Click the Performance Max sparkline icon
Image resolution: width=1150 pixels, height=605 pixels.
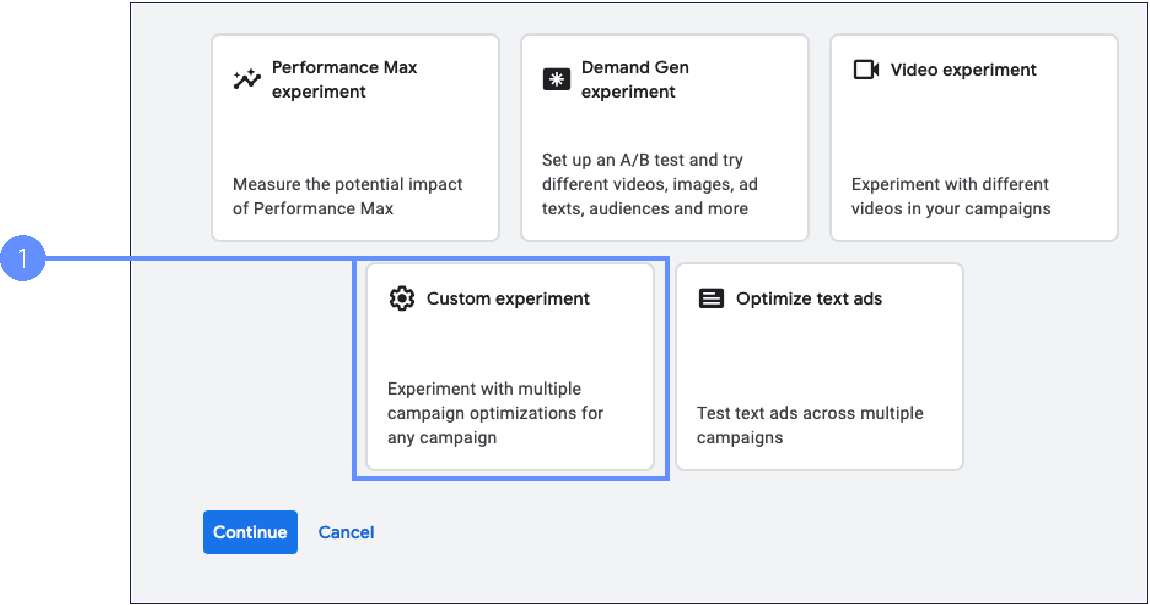(246, 80)
